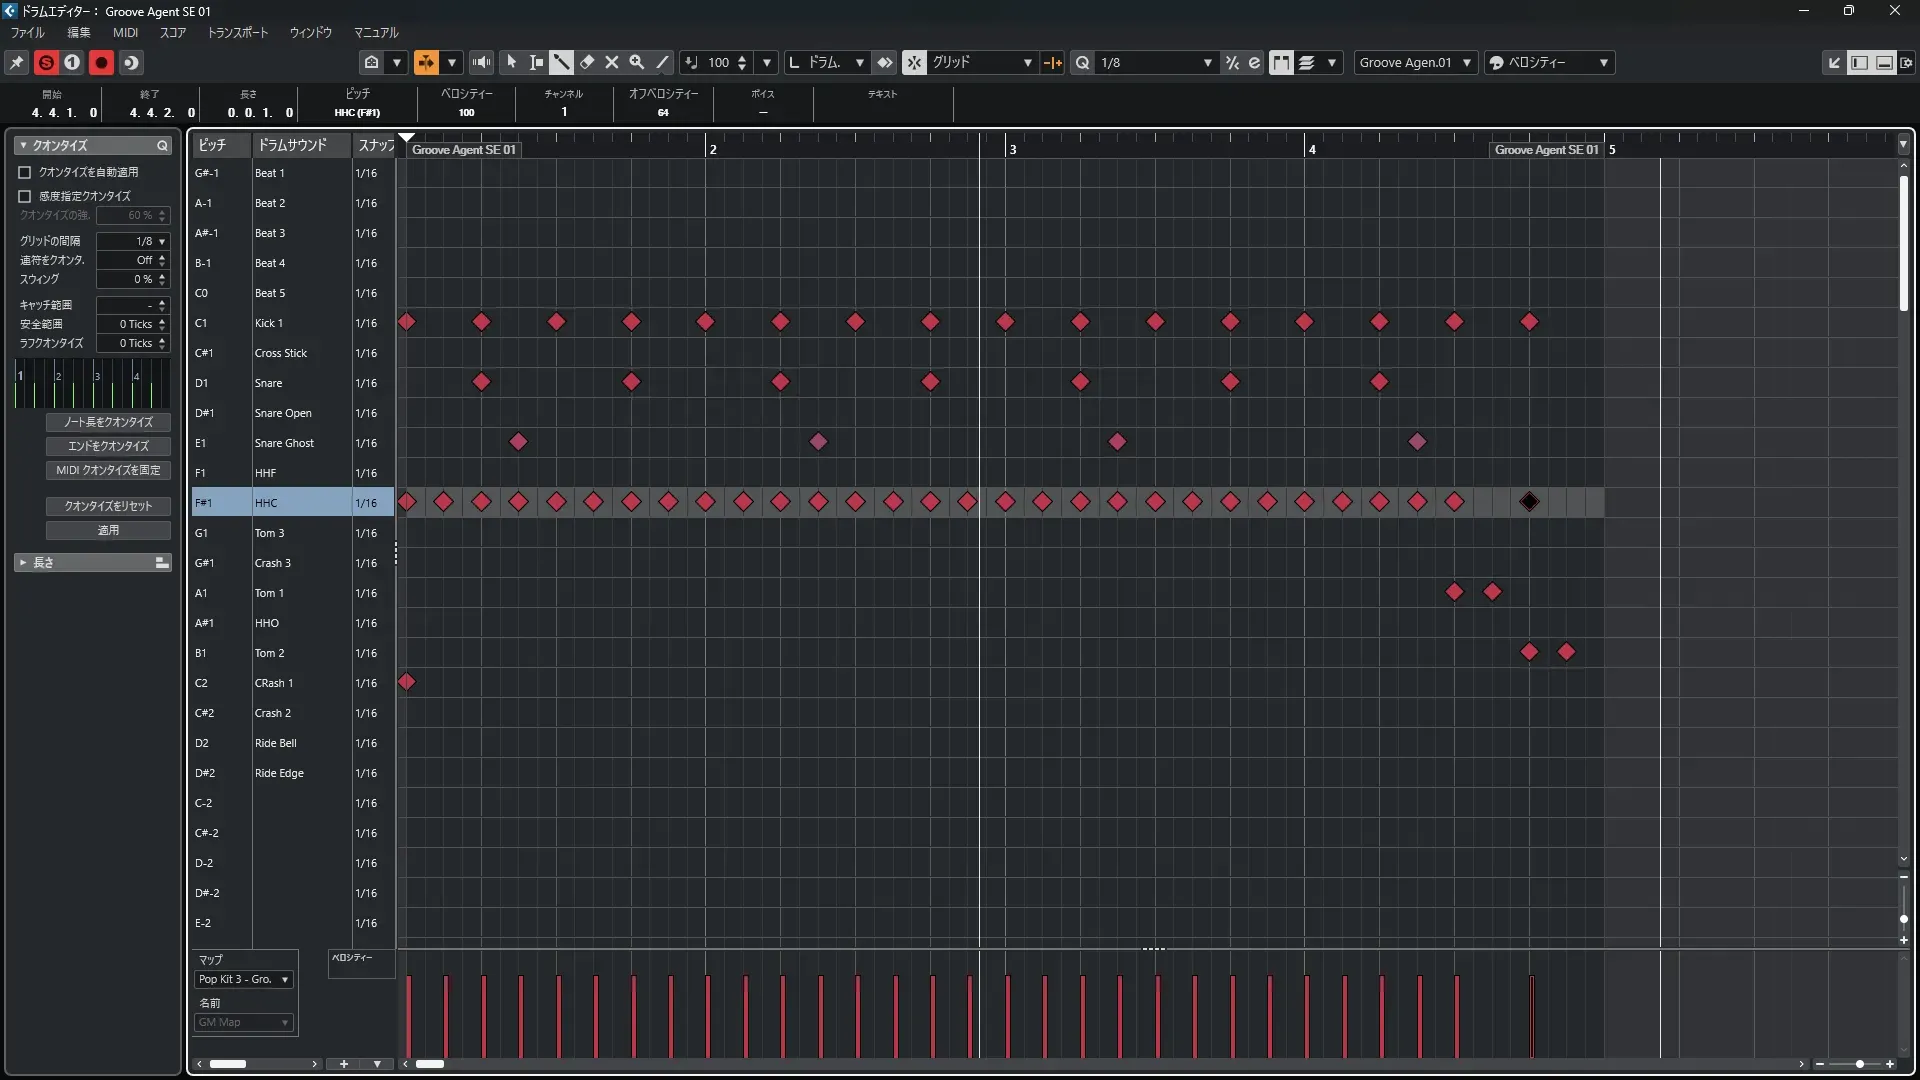Click the horizontal zoom slider handle

[x=1859, y=1064]
